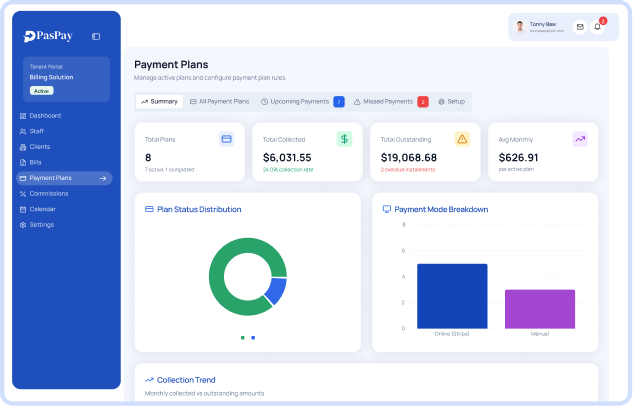633x406 pixels.
Task: Click the blue legend dot under donut
Action: [253, 338]
